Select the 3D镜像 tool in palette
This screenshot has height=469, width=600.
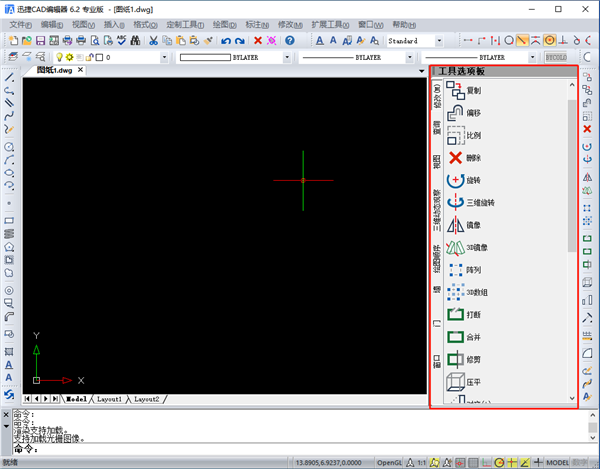click(x=467, y=248)
